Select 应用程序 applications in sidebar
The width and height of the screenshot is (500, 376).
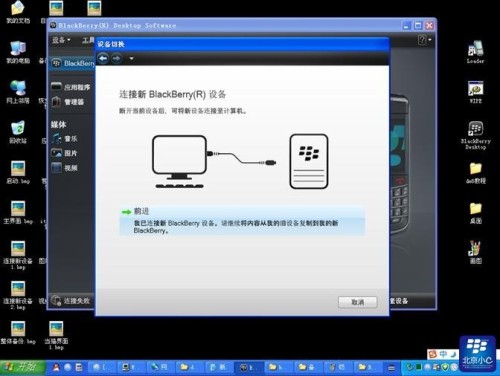(71, 87)
